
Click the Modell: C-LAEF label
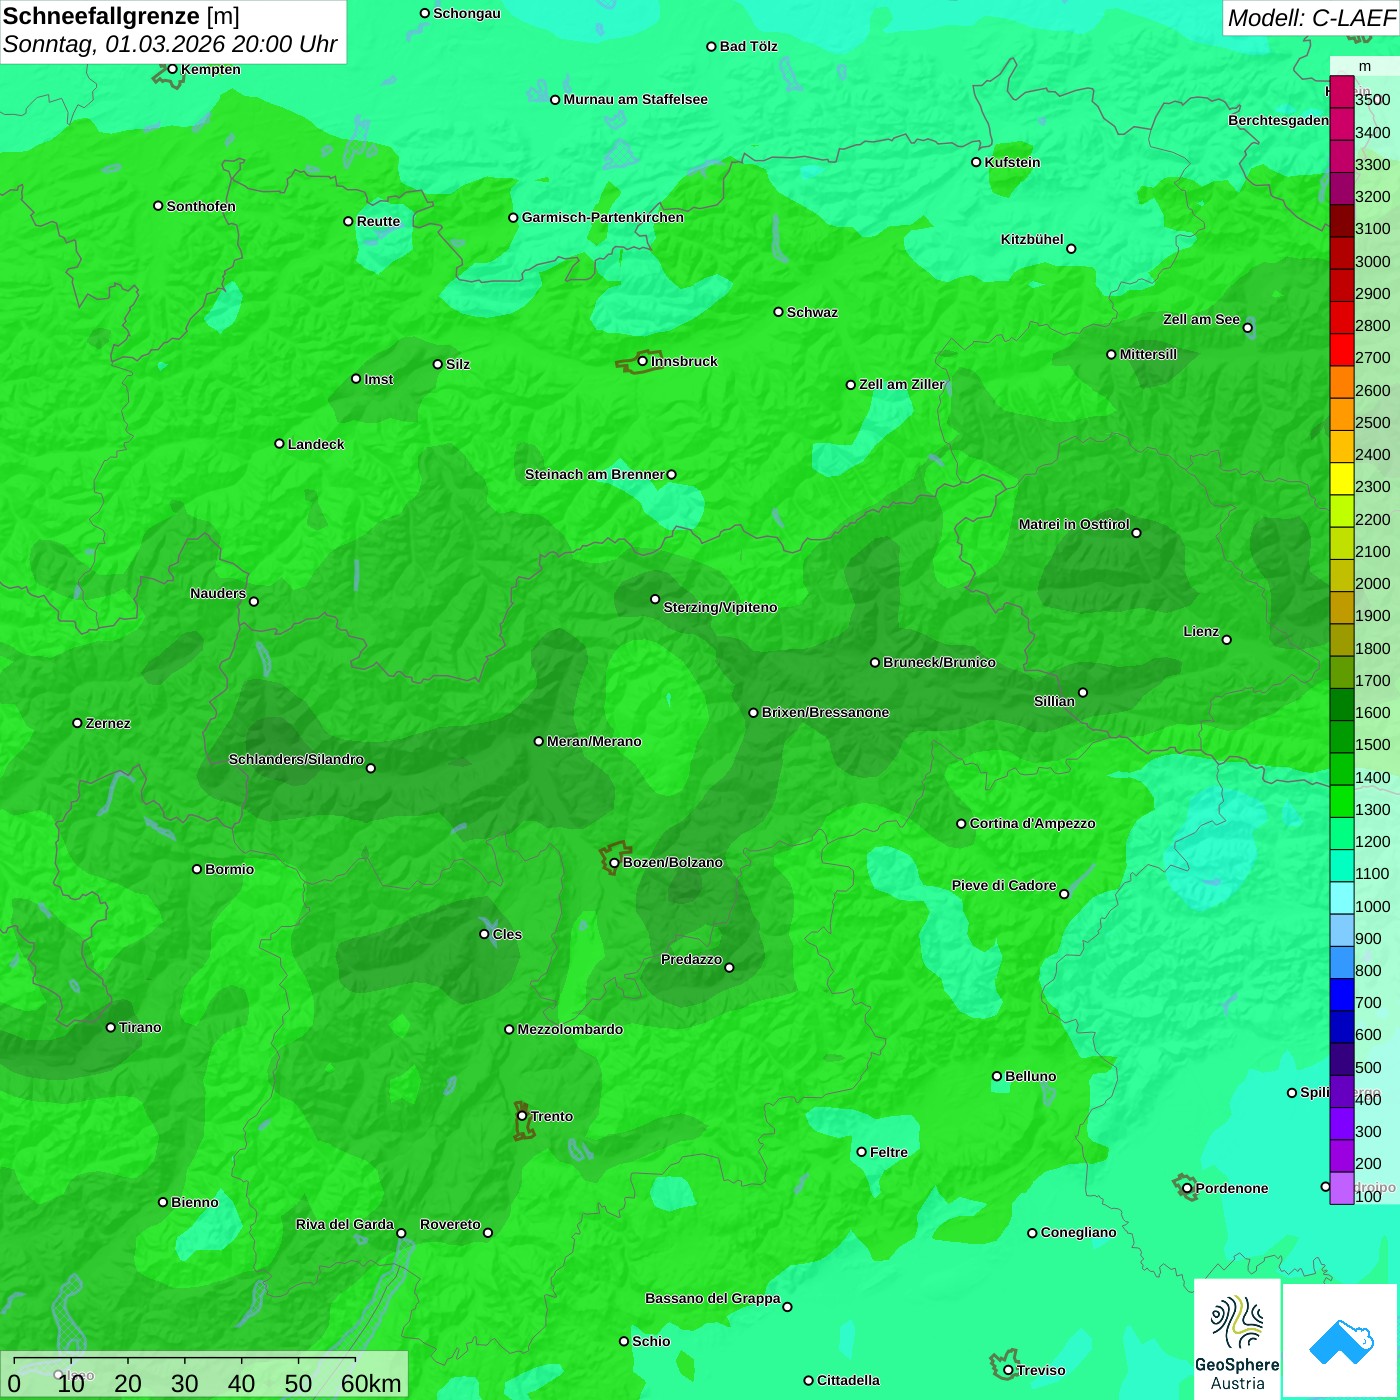[1311, 18]
